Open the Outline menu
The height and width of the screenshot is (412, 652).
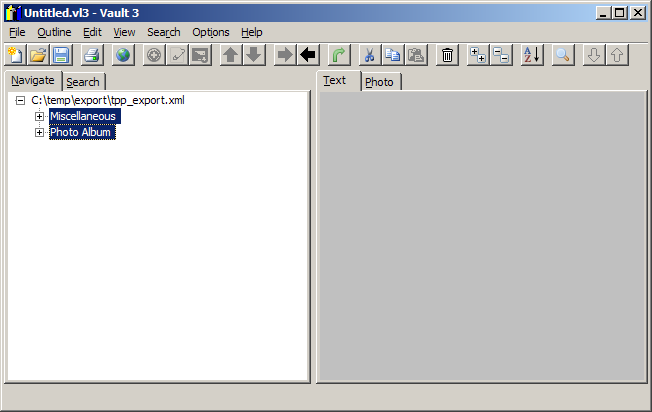pyautogui.click(x=54, y=32)
